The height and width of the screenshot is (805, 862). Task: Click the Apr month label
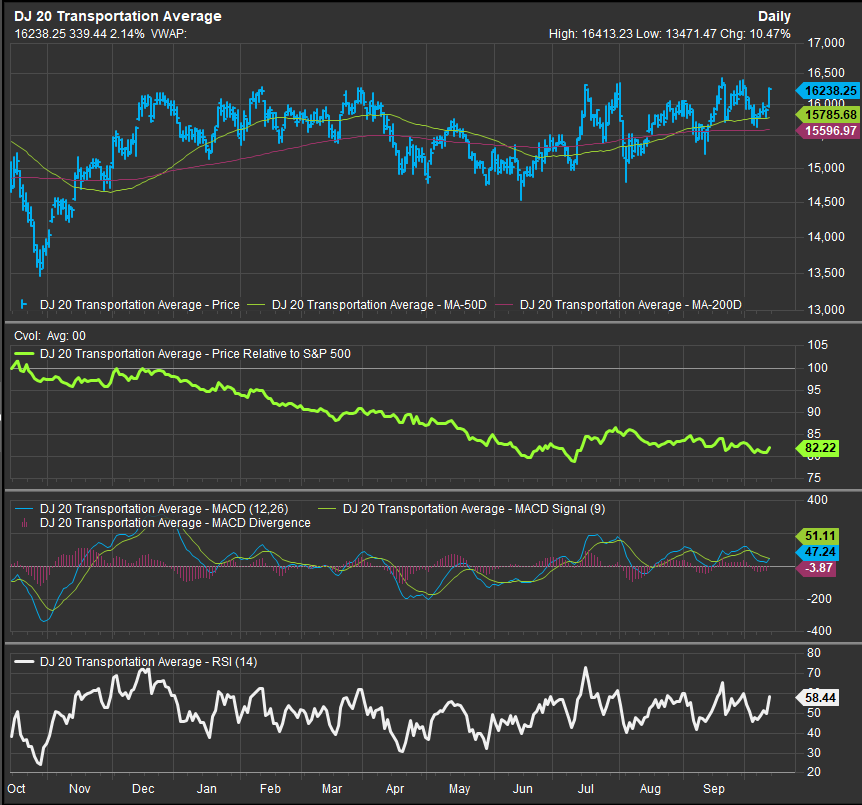[x=395, y=789]
